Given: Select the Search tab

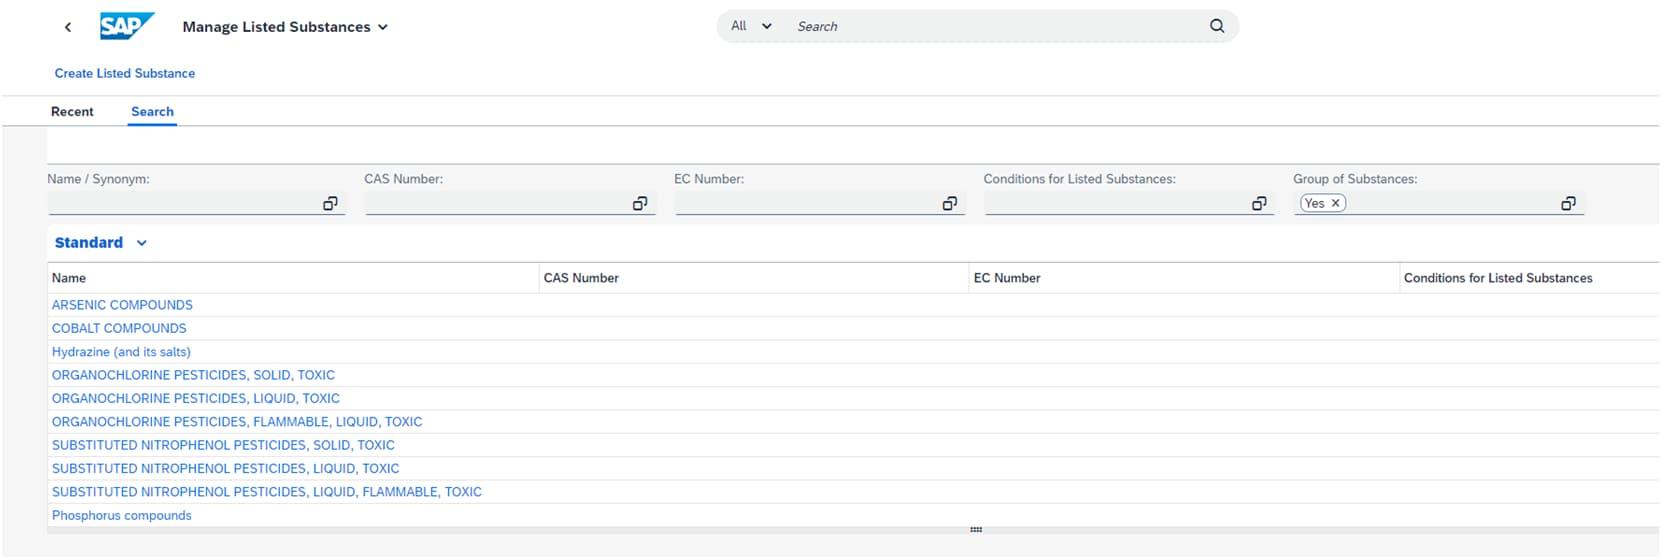Looking at the screenshot, I should 152,112.
